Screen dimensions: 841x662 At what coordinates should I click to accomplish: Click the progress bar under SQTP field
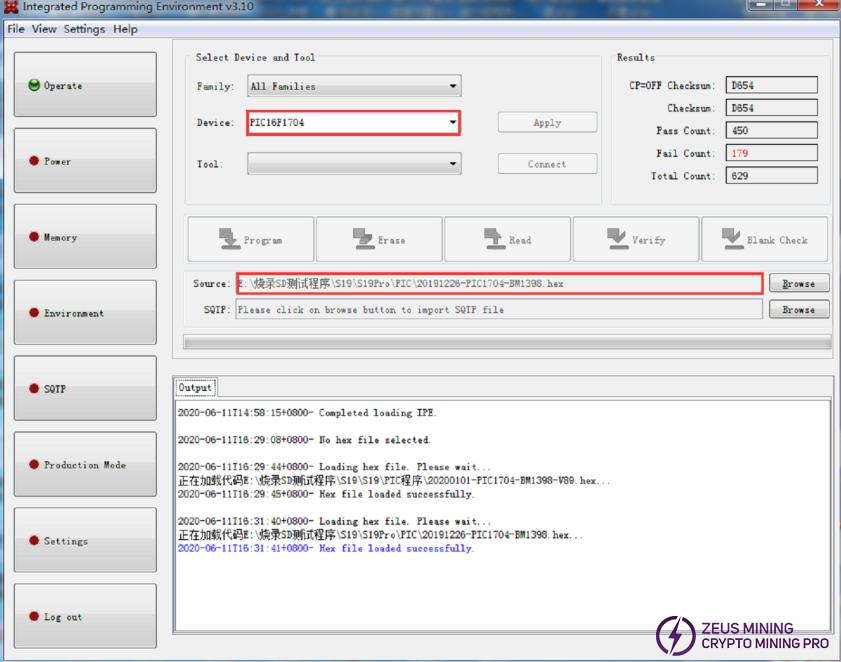(x=506, y=342)
